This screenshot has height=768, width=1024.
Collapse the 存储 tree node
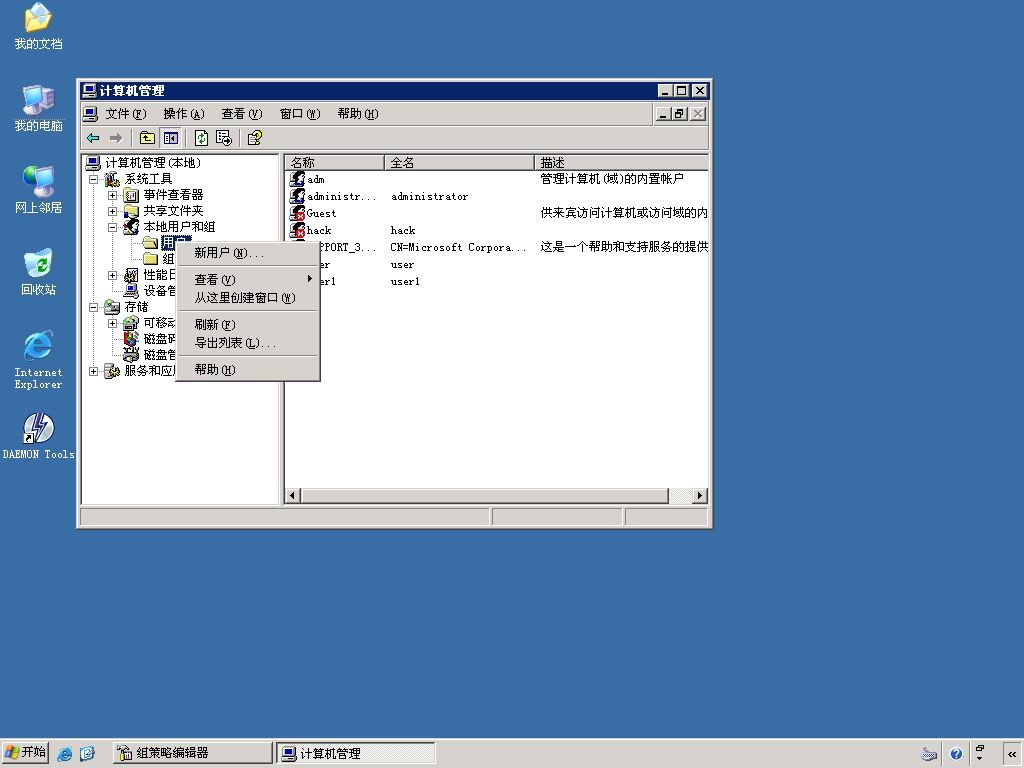(x=93, y=307)
